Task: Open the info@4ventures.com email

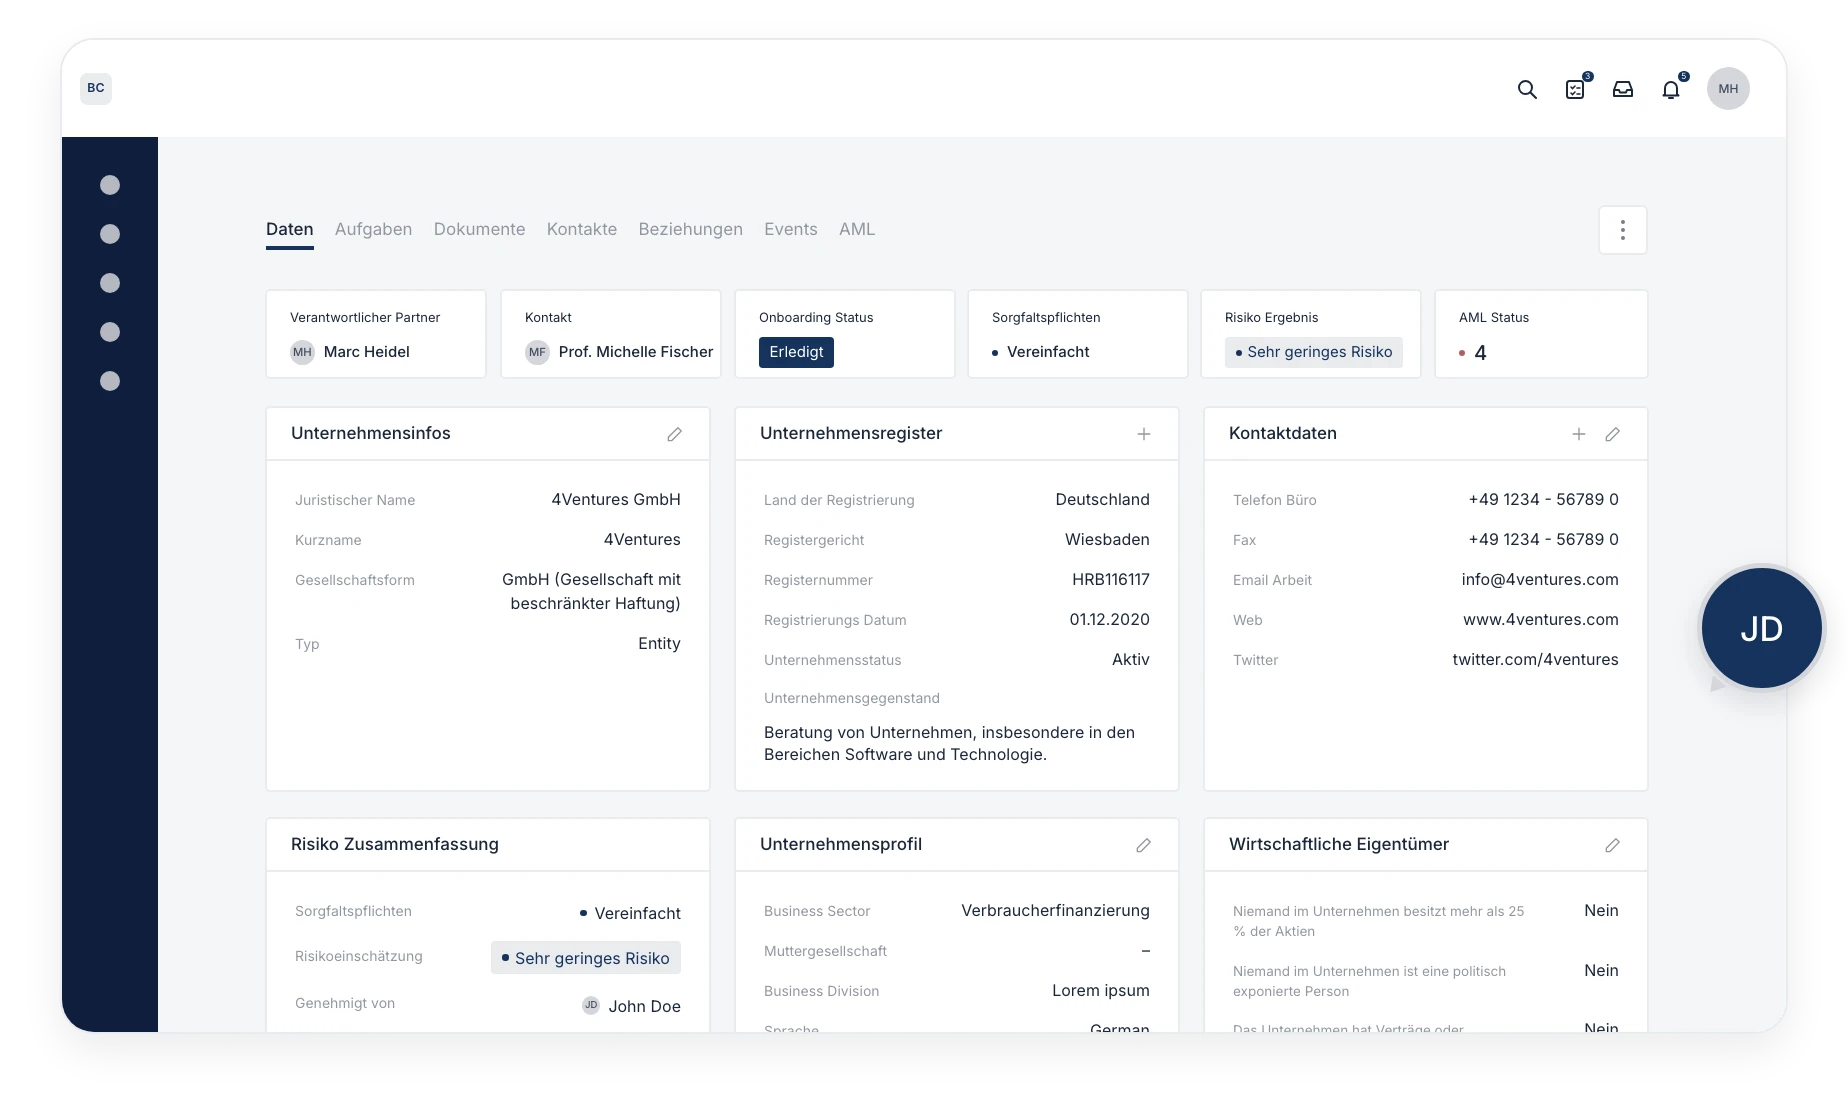Action: click(x=1540, y=579)
